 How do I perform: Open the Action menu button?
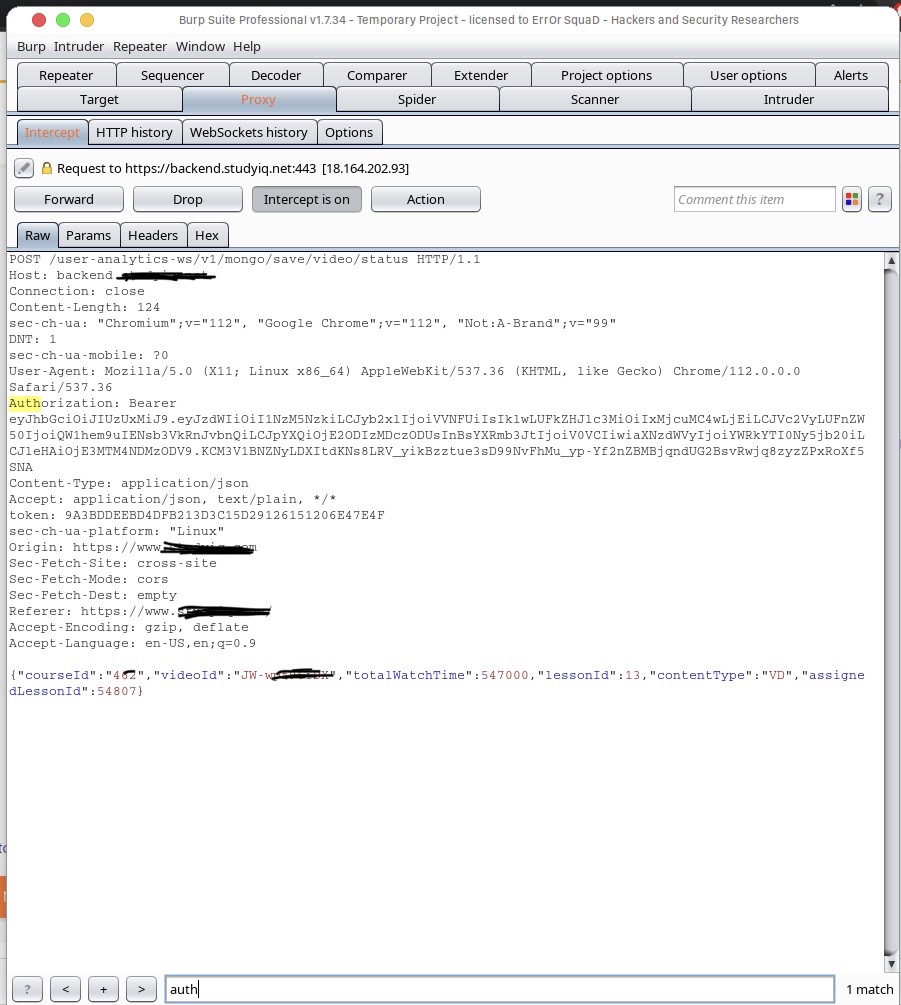point(426,199)
